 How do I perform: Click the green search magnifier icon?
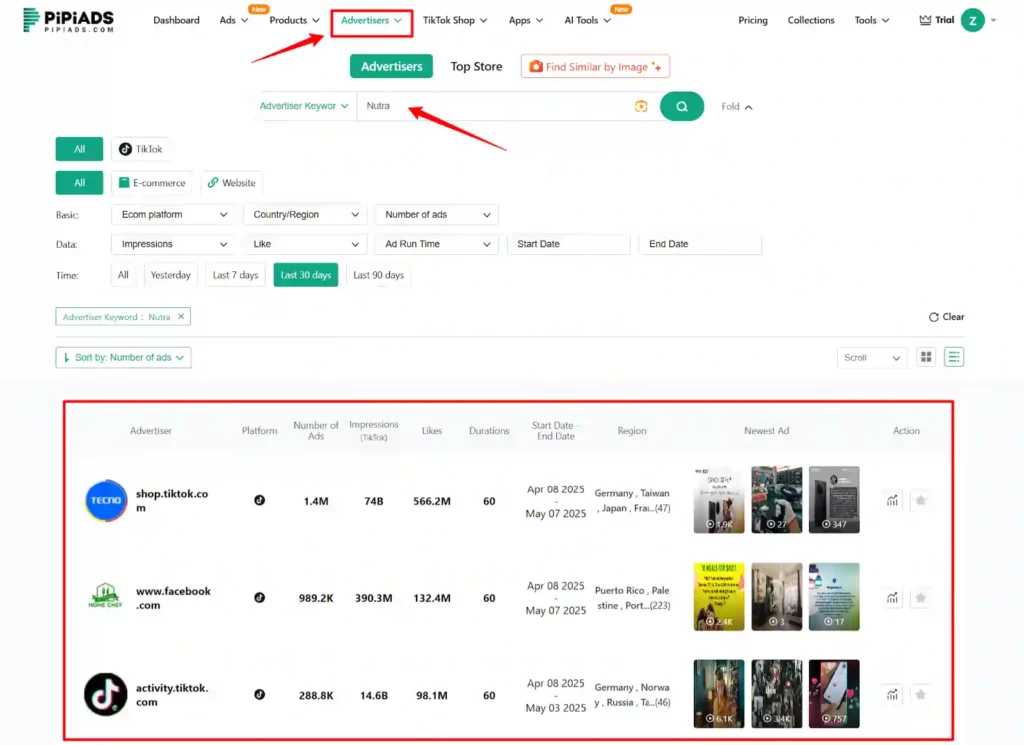pos(682,105)
